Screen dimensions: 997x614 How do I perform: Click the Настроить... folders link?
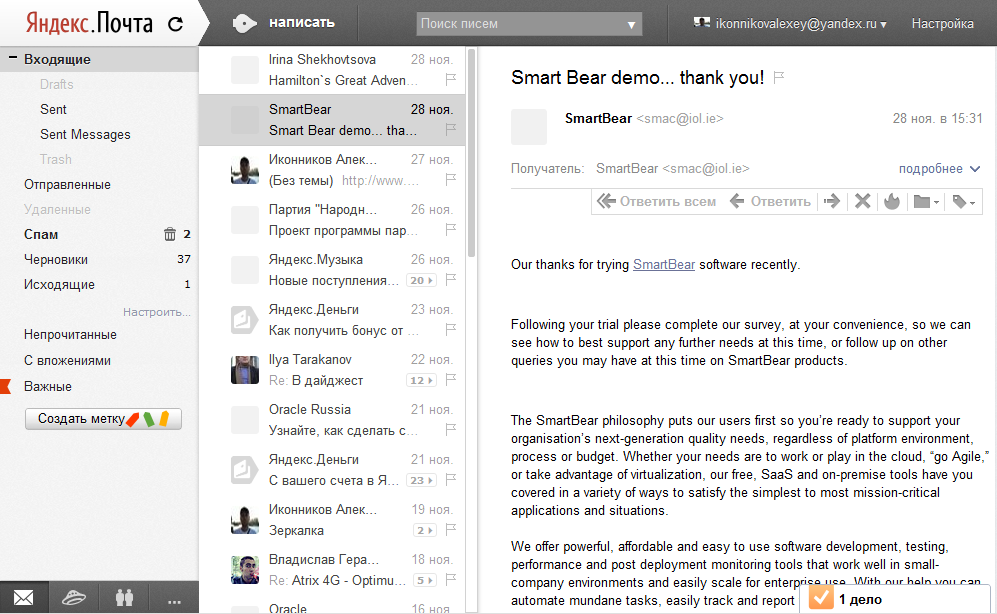(157, 312)
